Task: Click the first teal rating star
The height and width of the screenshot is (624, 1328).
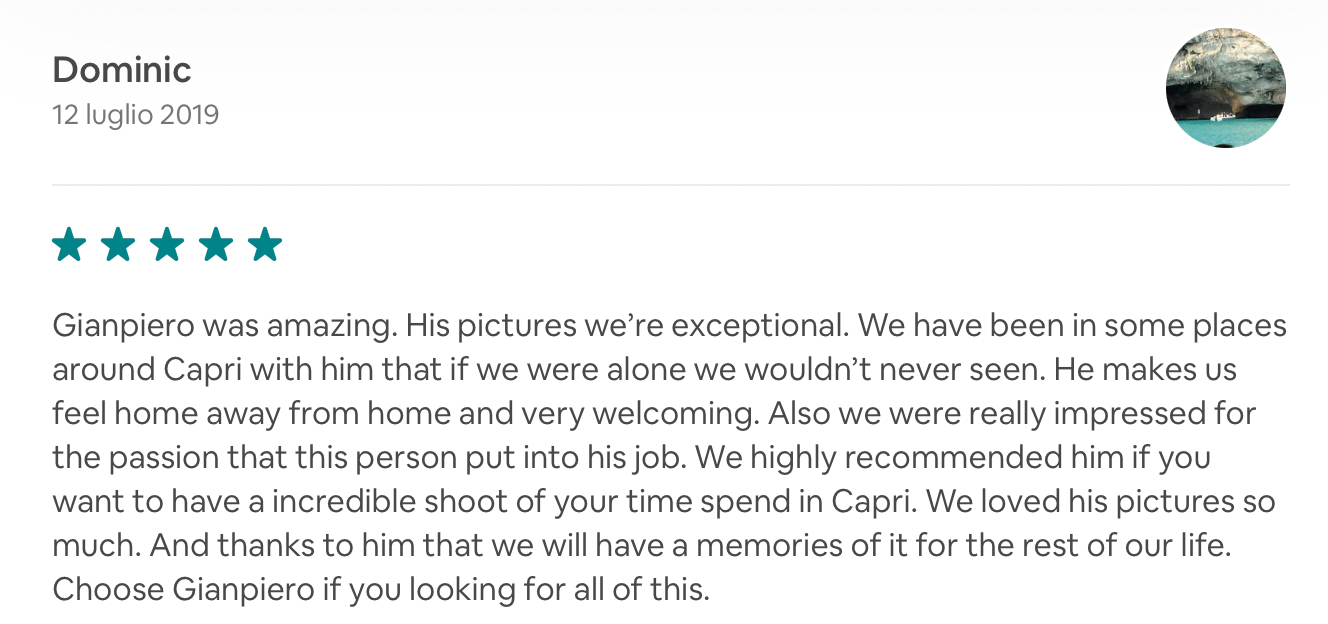Action: tap(69, 244)
